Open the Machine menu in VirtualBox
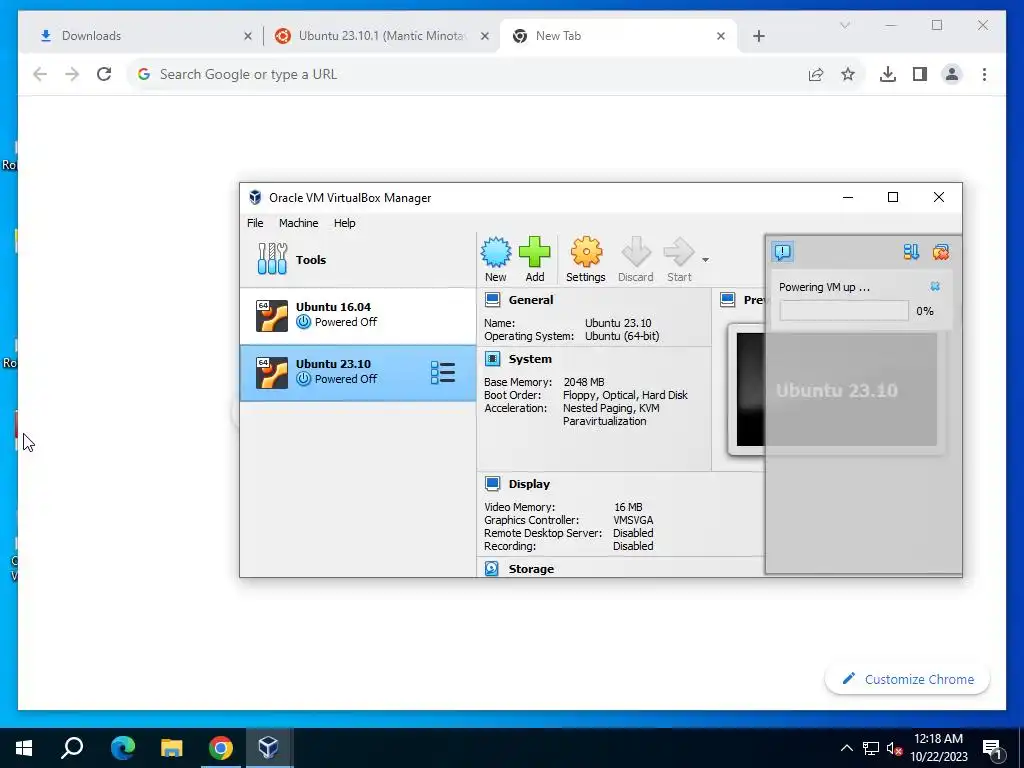The width and height of the screenshot is (1024, 768). [x=298, y=223]
